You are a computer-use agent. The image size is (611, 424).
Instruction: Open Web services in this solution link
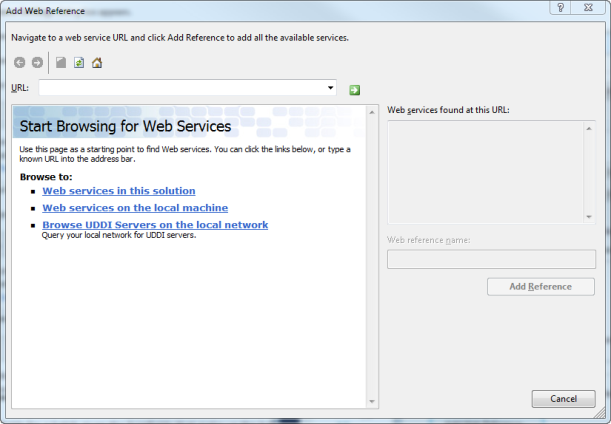(118, 191)
